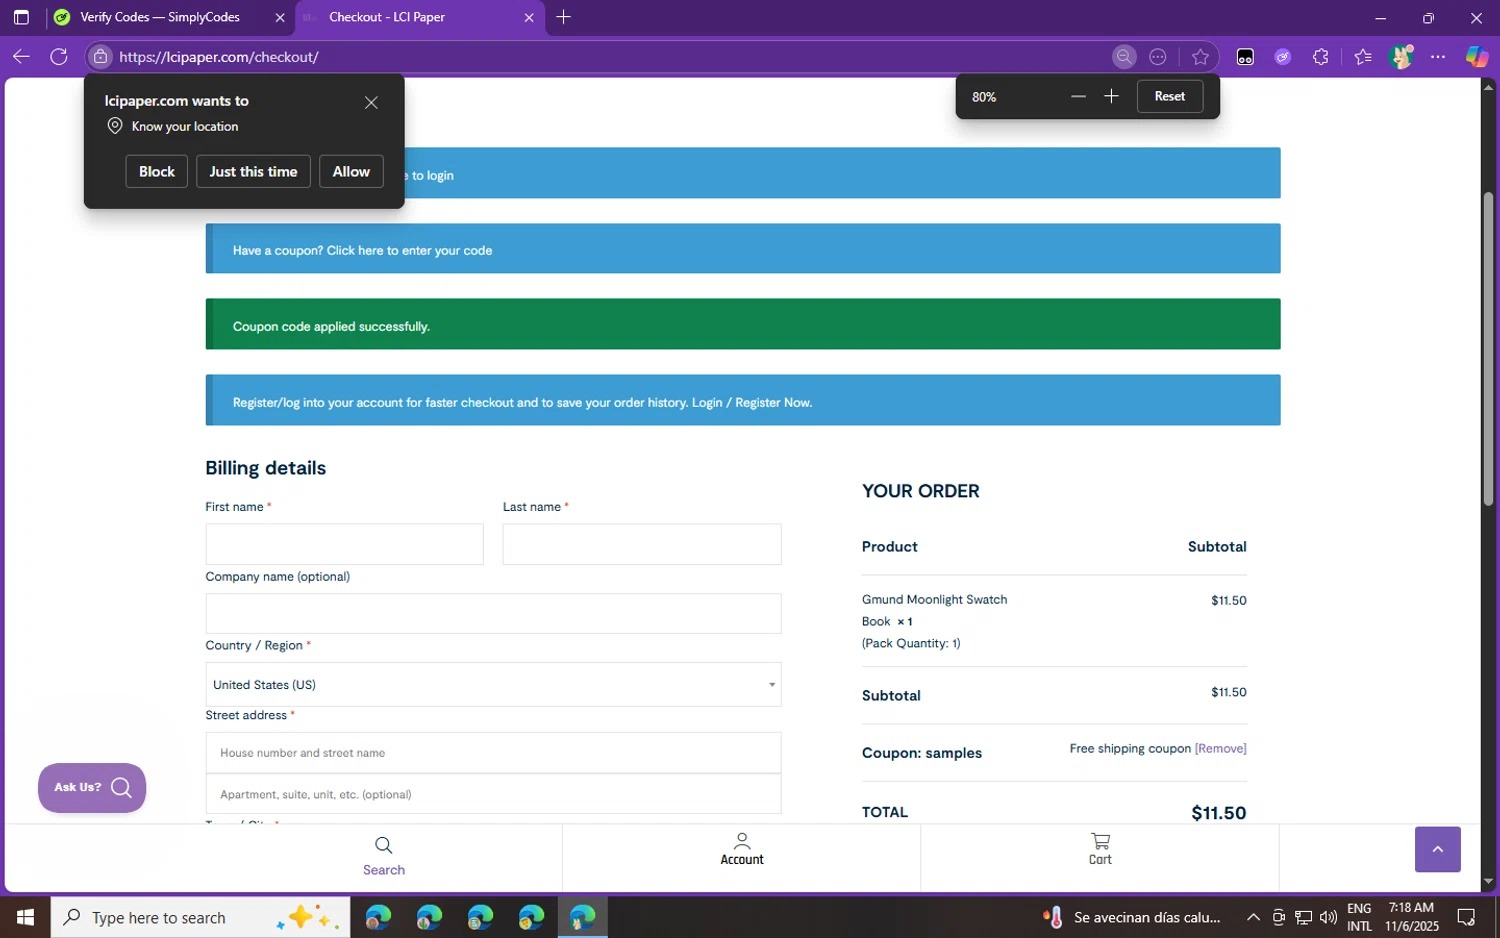This screenshot has height=938, width=1500.
Task: Block location access for lcipaper.com
Action: pyautogui.click(x=157, y=171)
